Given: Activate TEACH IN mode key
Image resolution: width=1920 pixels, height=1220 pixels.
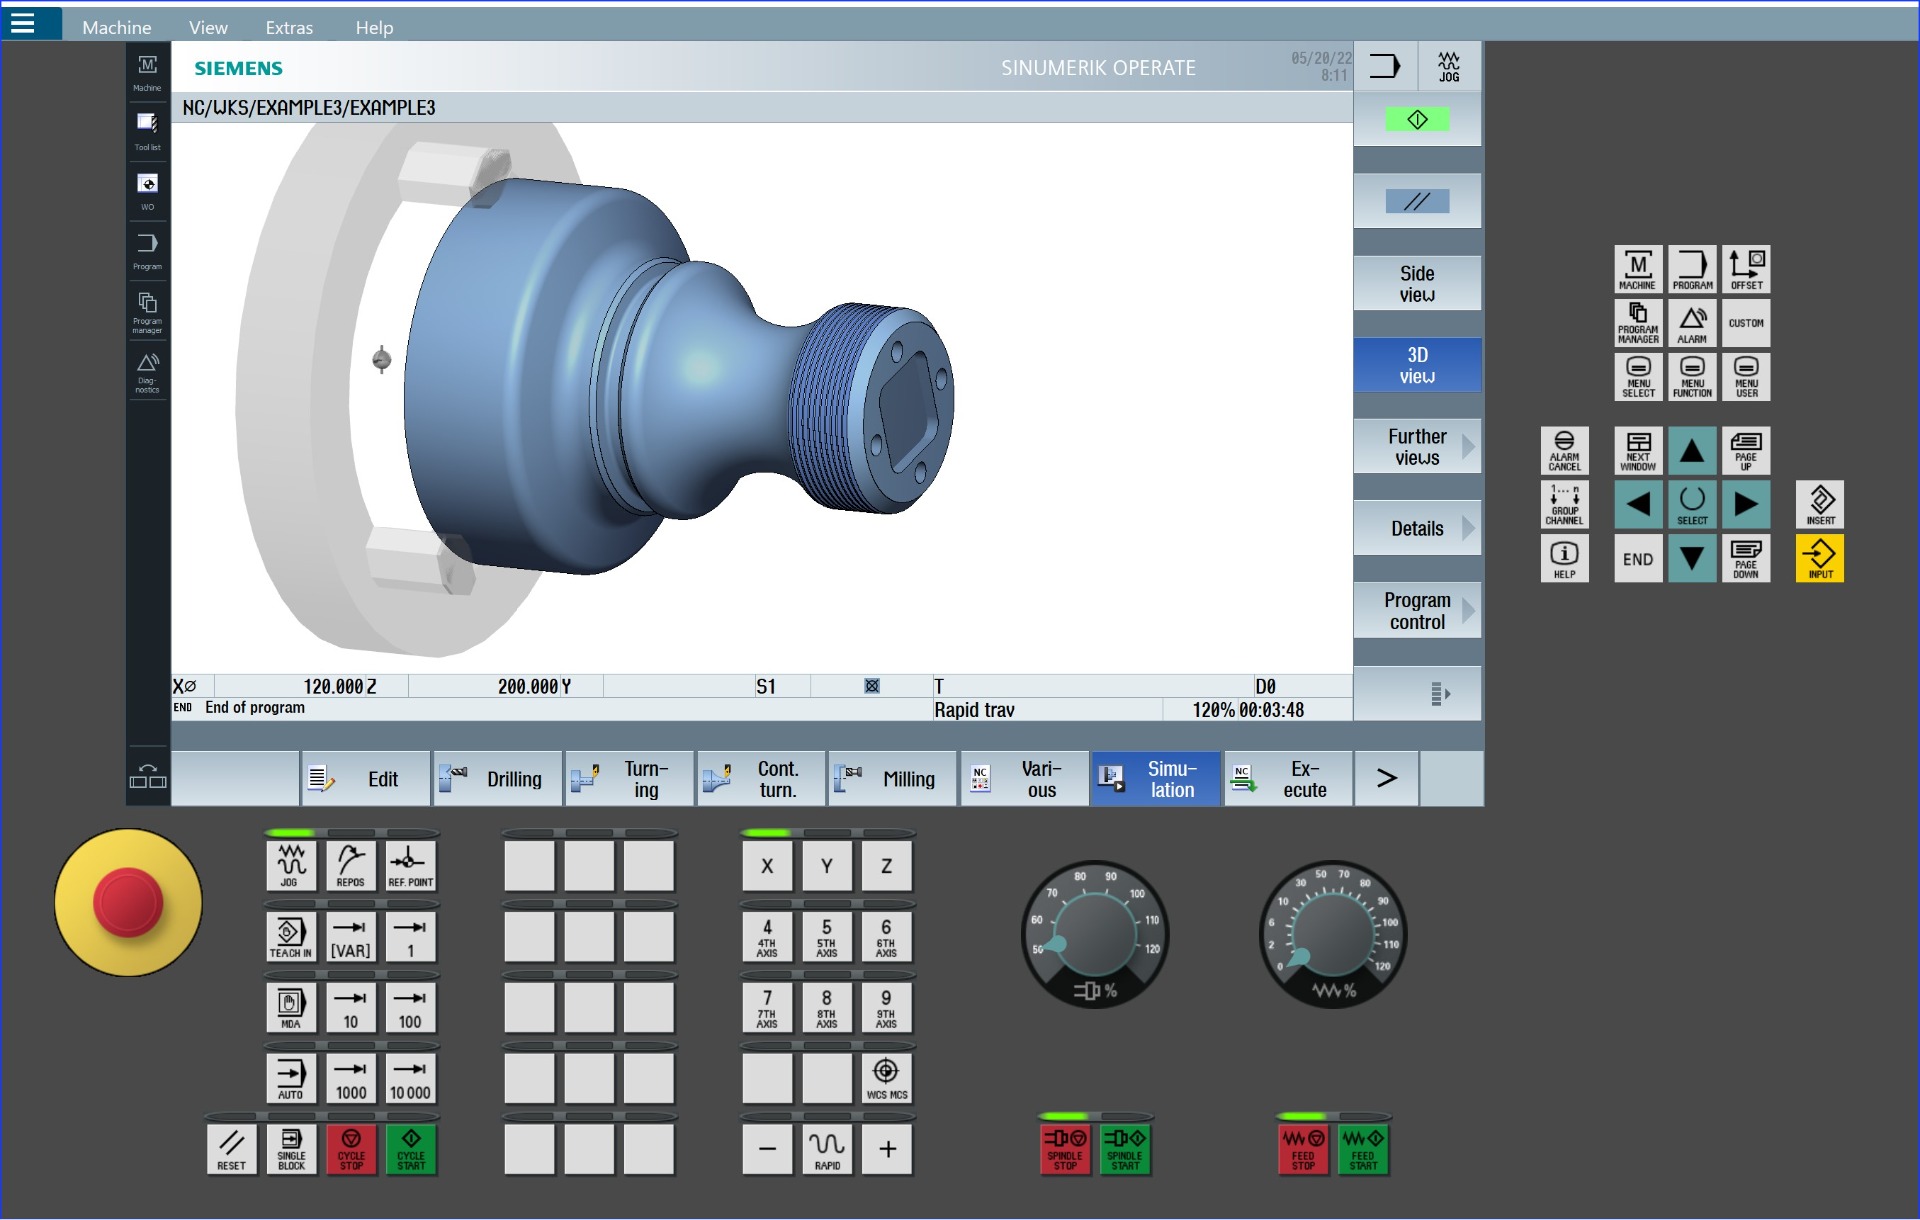Looking at the screenshot, I should [291, 937].
